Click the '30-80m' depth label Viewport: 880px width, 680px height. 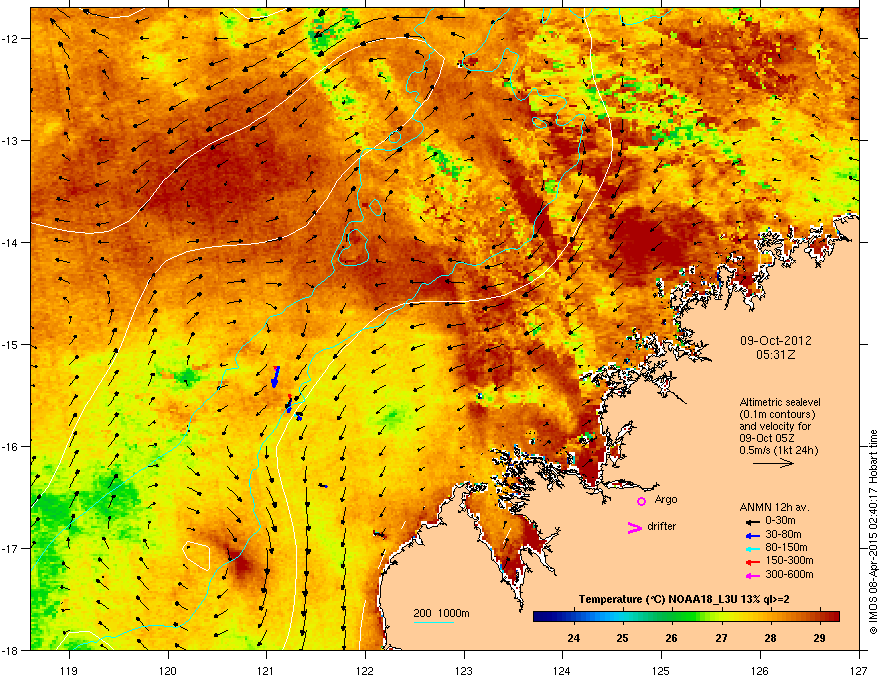pyautogui.click(x=783, y=534)
